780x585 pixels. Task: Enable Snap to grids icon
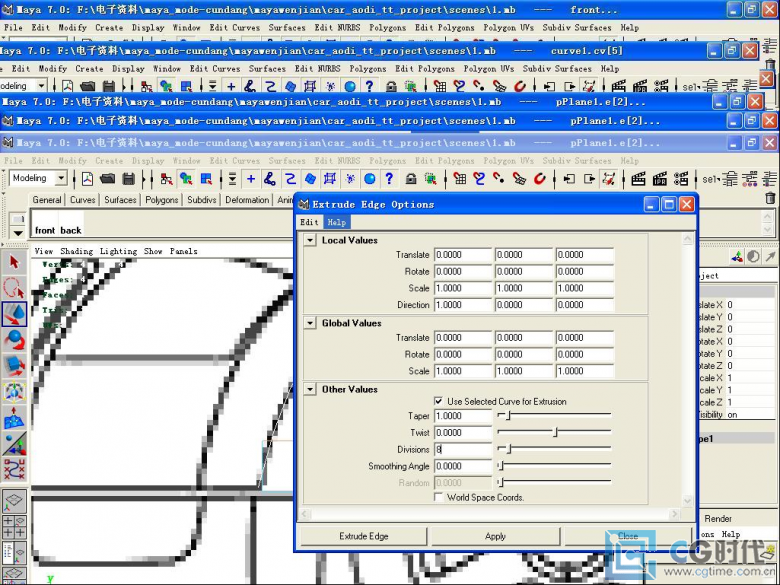click(460, 179)
